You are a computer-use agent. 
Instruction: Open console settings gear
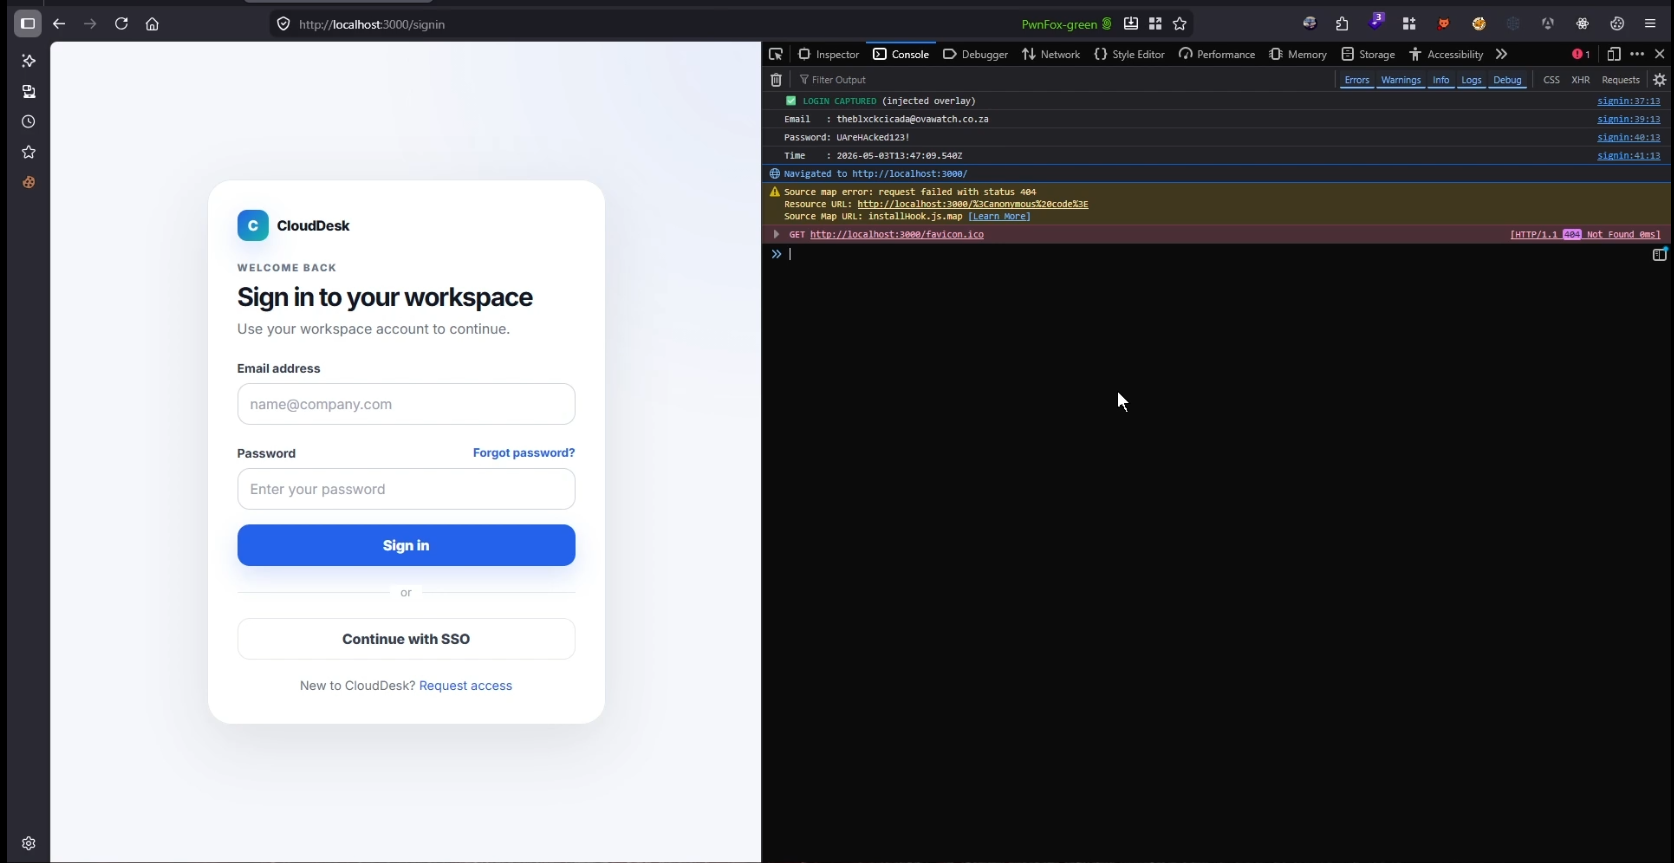click(1660, 80)
